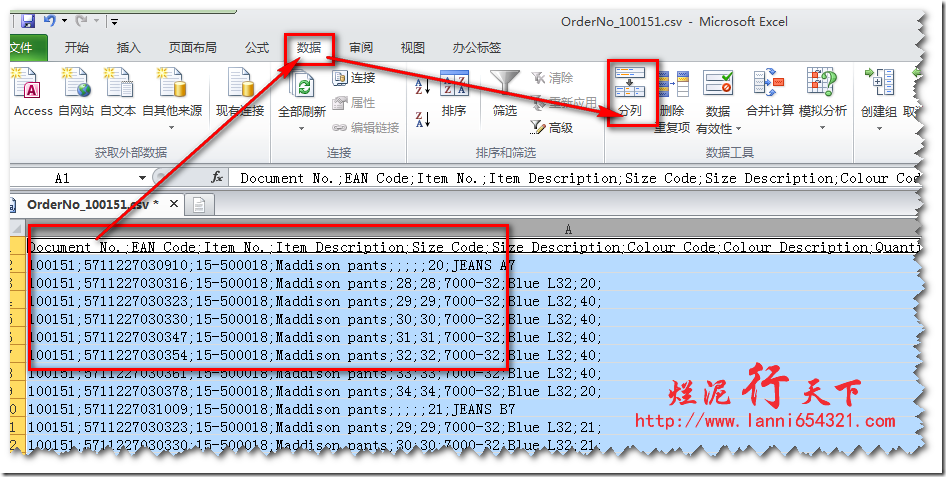
Task: Switch to the 页面布局 ribbon tab
Action: click(192, 48)
